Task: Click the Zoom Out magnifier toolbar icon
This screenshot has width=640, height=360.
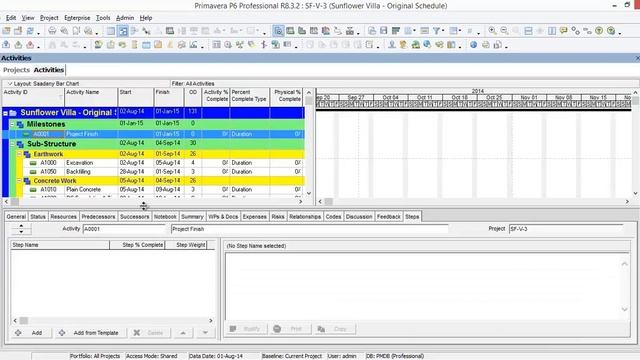Action: pos(504,31)
